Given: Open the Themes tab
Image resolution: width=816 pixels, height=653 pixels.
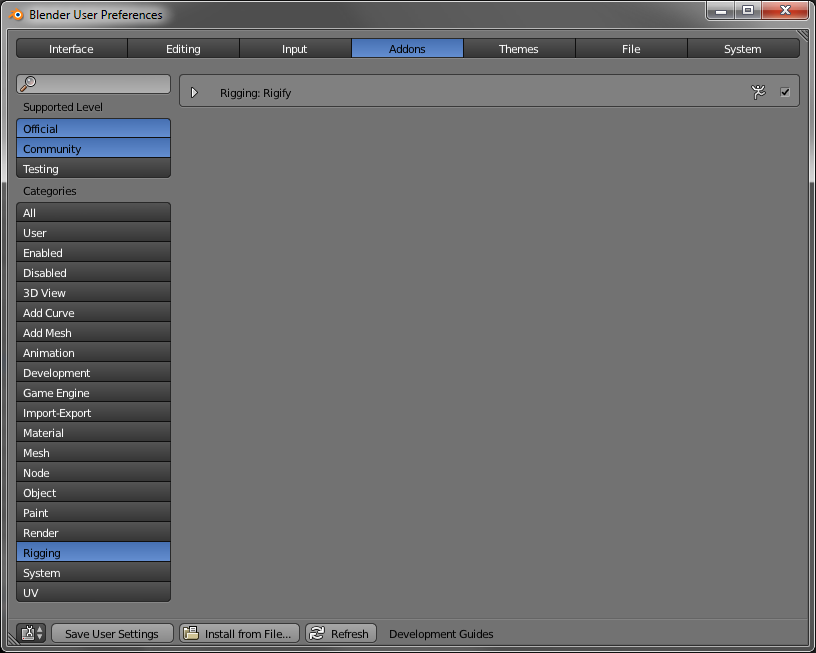Looking at the screenshot, I should [x=519, y=48].
